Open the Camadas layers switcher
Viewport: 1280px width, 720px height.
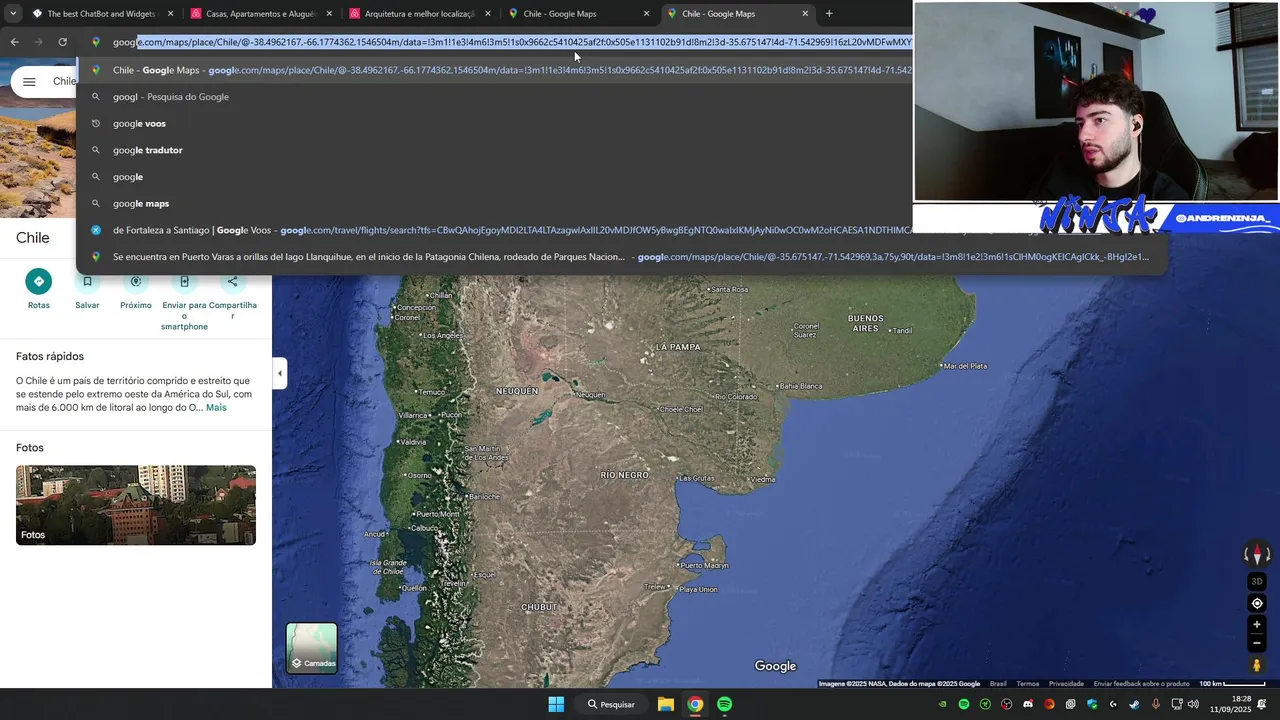tap(312, 648)
